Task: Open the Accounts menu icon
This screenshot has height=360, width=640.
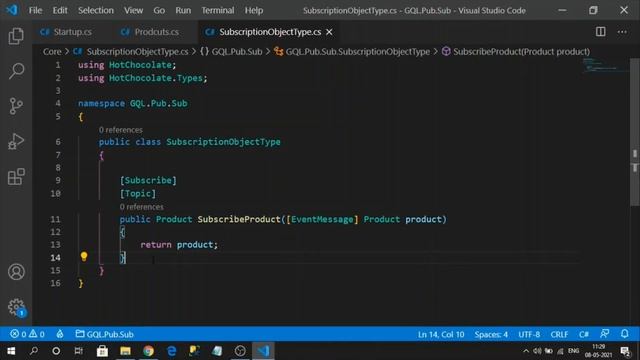Action: (x=16, y=272)
